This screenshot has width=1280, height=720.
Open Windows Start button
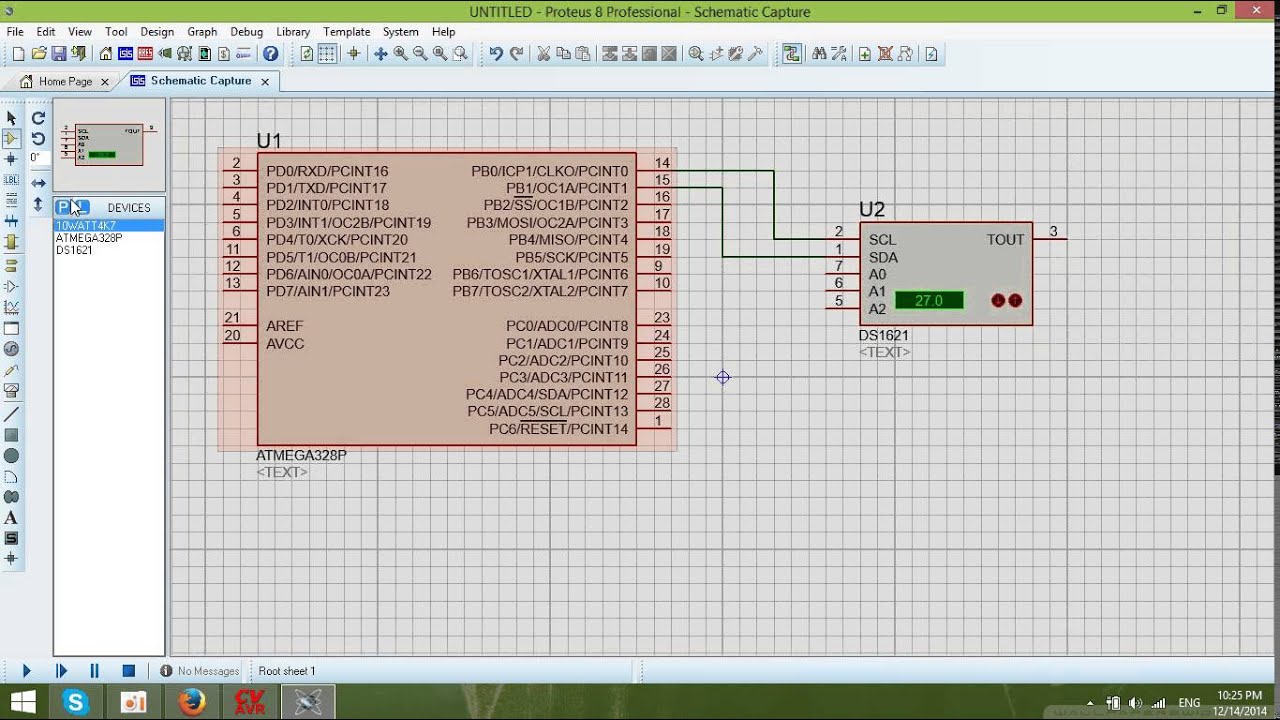click(x=24, y=702)
